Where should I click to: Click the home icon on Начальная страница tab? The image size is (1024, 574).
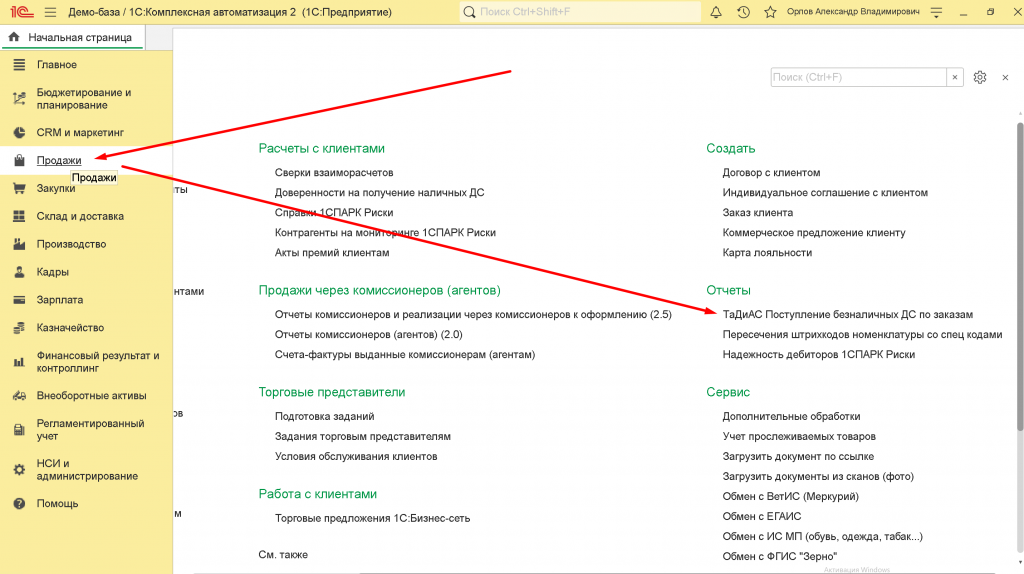(14, 37)
